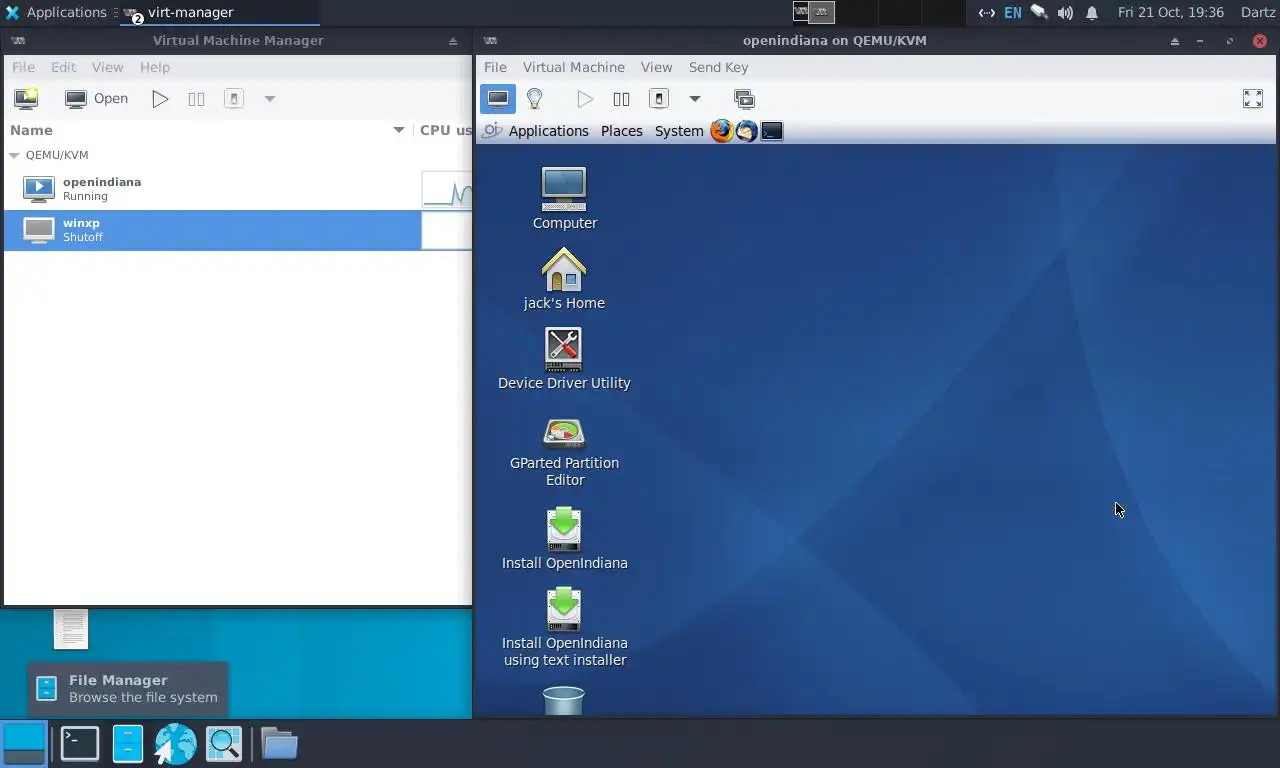Click the CPU usage column header
Image resolution: width=1280 pixels, height=768 pixels.
tap(444, 130)
